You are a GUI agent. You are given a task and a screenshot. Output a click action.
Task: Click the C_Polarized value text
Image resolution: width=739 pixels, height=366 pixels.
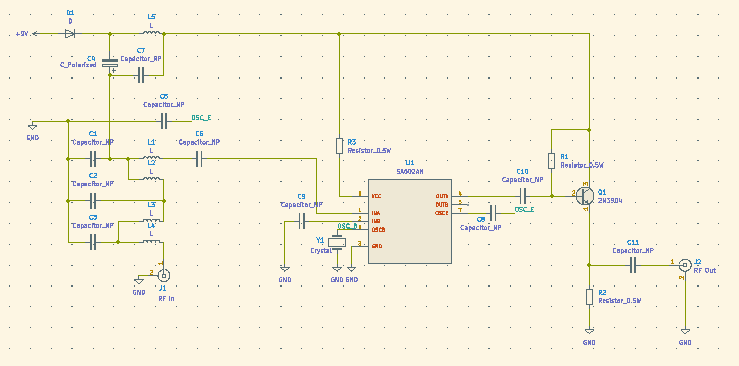(78, 65)
